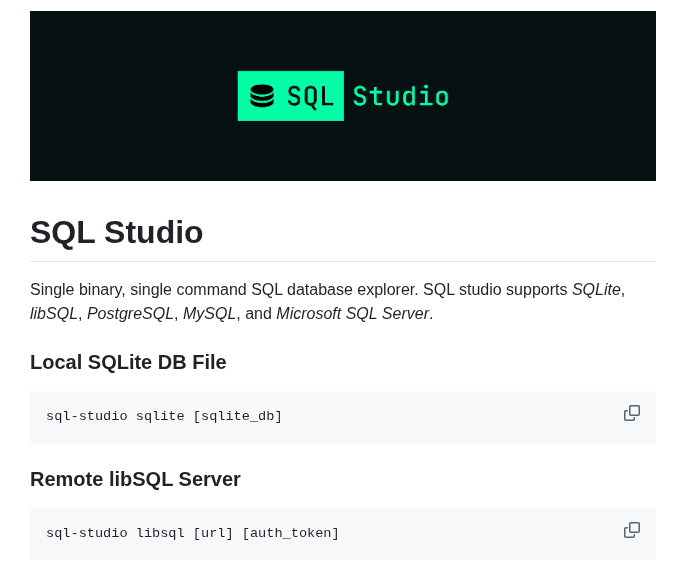Click the database icon in the banner logo
Image resolution: width=682 pixels, height=567 pixels.
click(262, 96)
